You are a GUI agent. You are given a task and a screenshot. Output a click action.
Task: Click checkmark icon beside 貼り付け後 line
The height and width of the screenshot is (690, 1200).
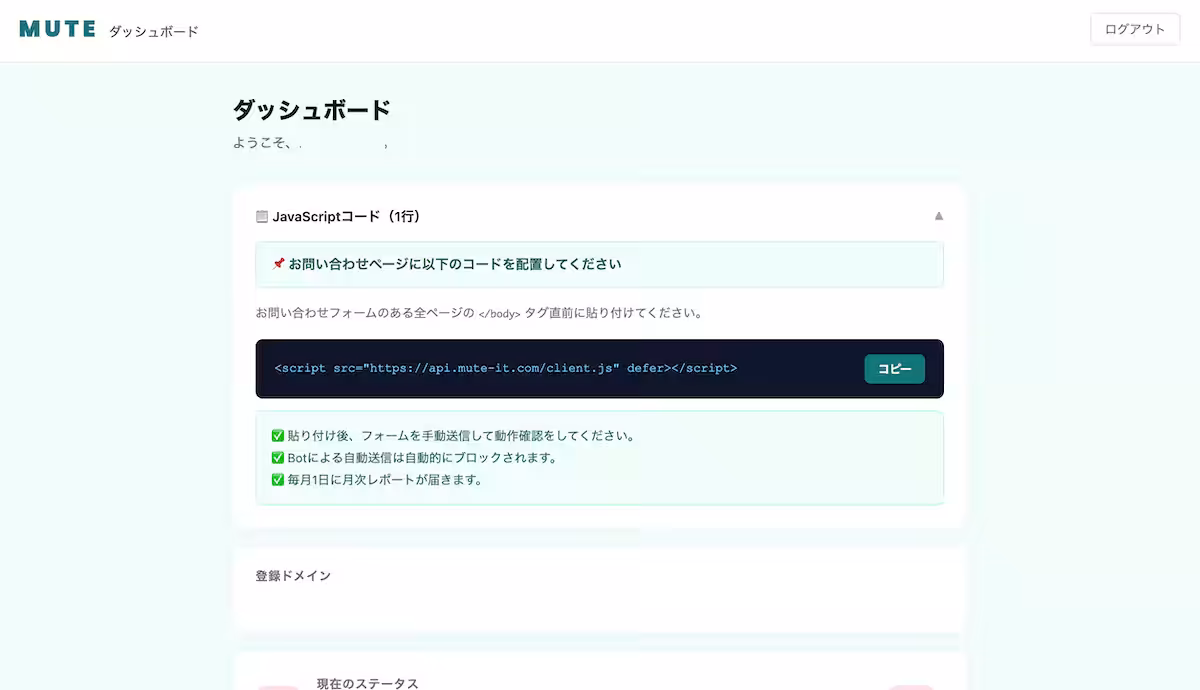278,436
